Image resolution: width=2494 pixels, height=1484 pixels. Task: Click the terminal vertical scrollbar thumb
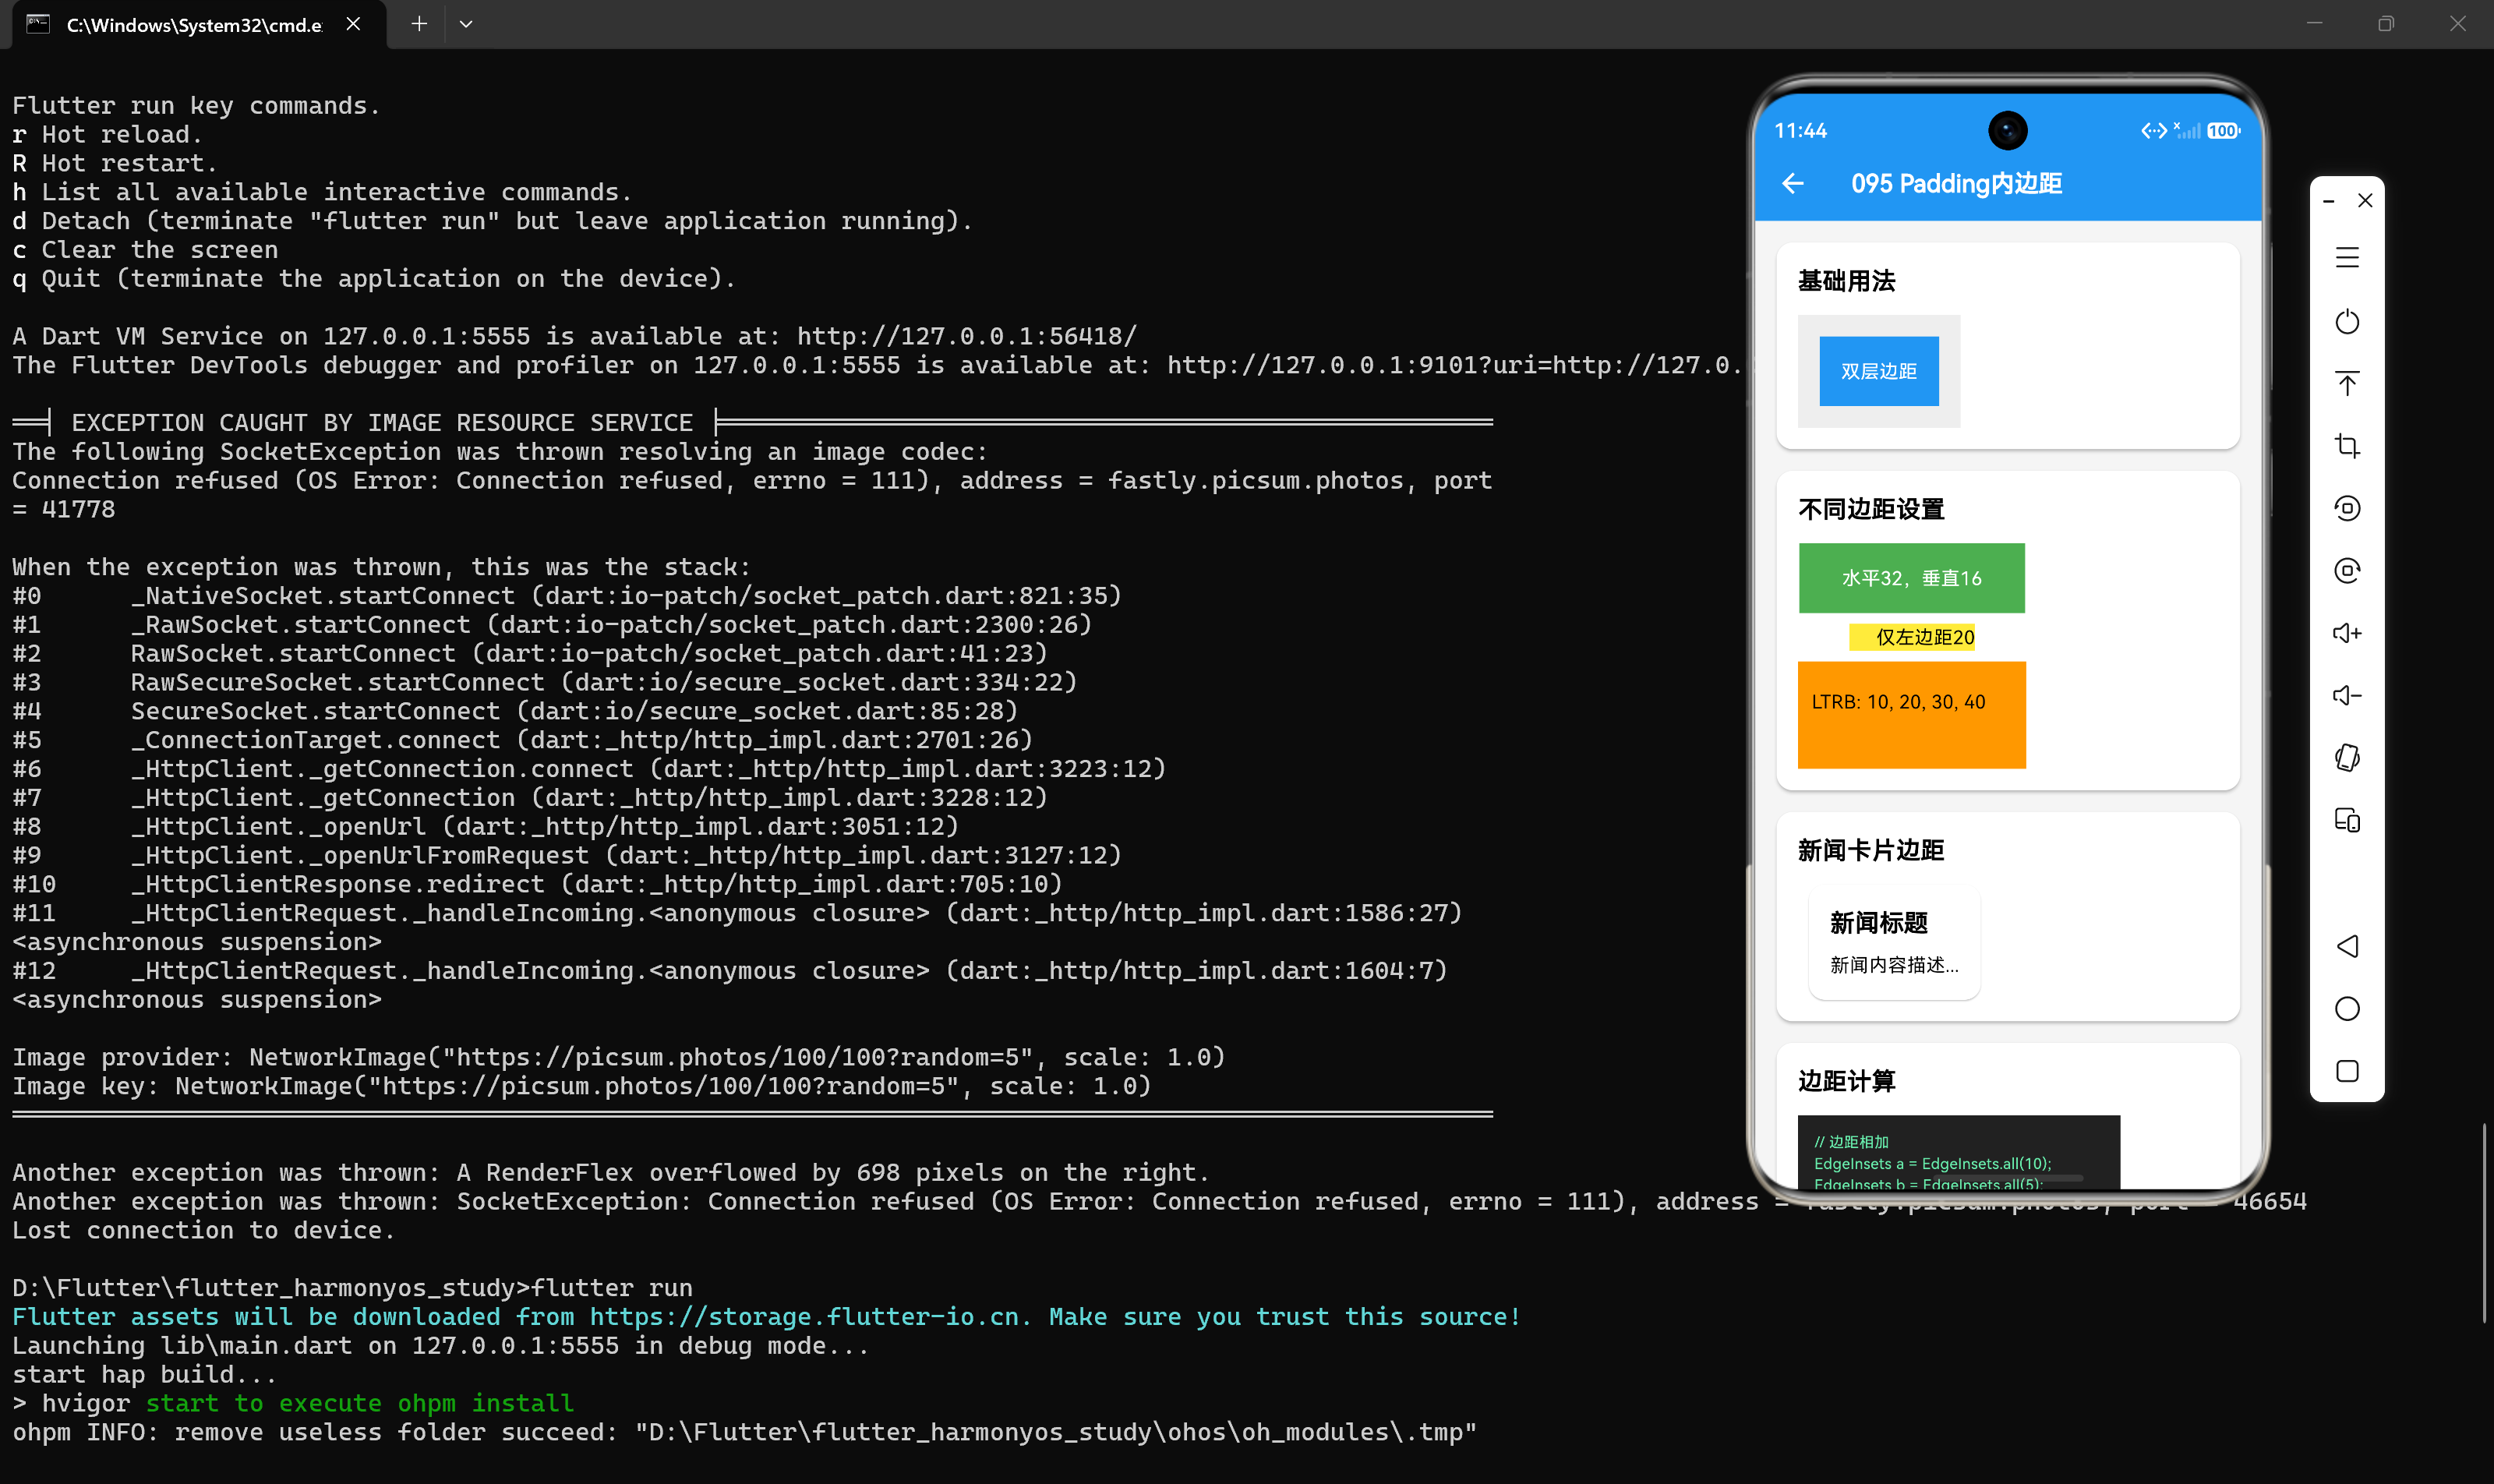pyautogui.click(x=2484, y=1223)
